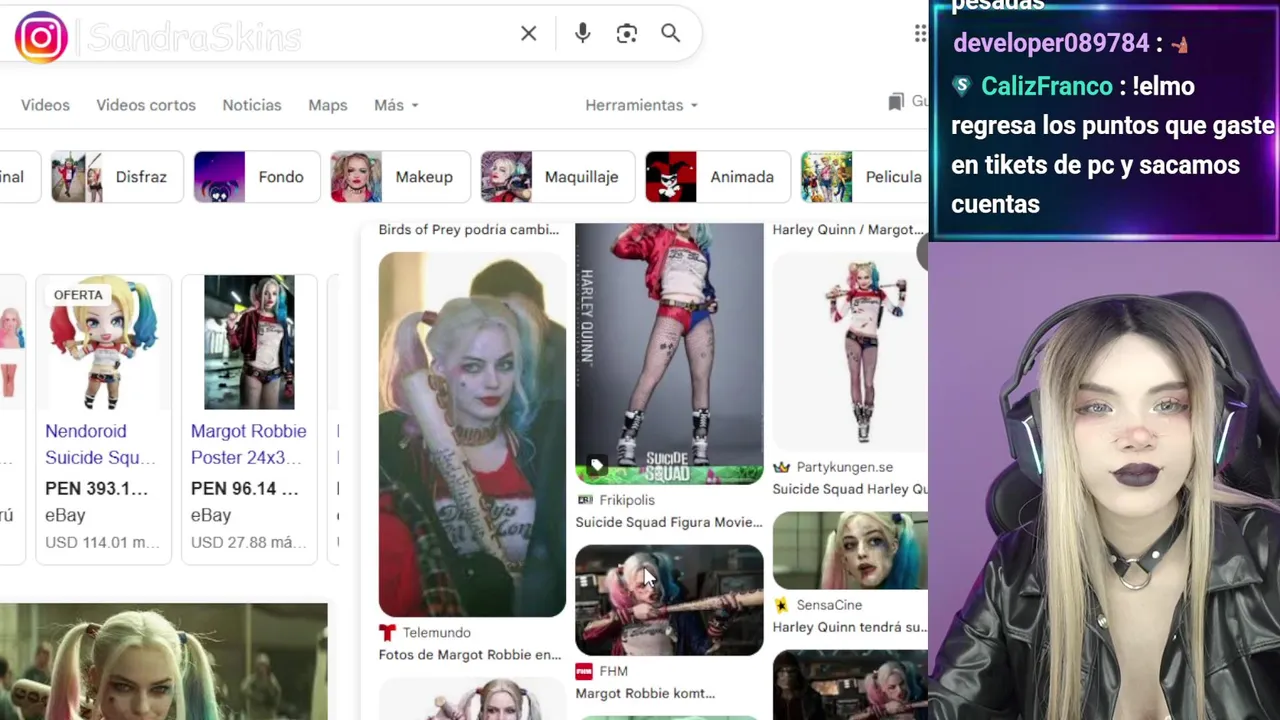Viewport: 1280px width, 720px height.
Task: Select the Pelicula filter chip
Action: coord(864,177)
